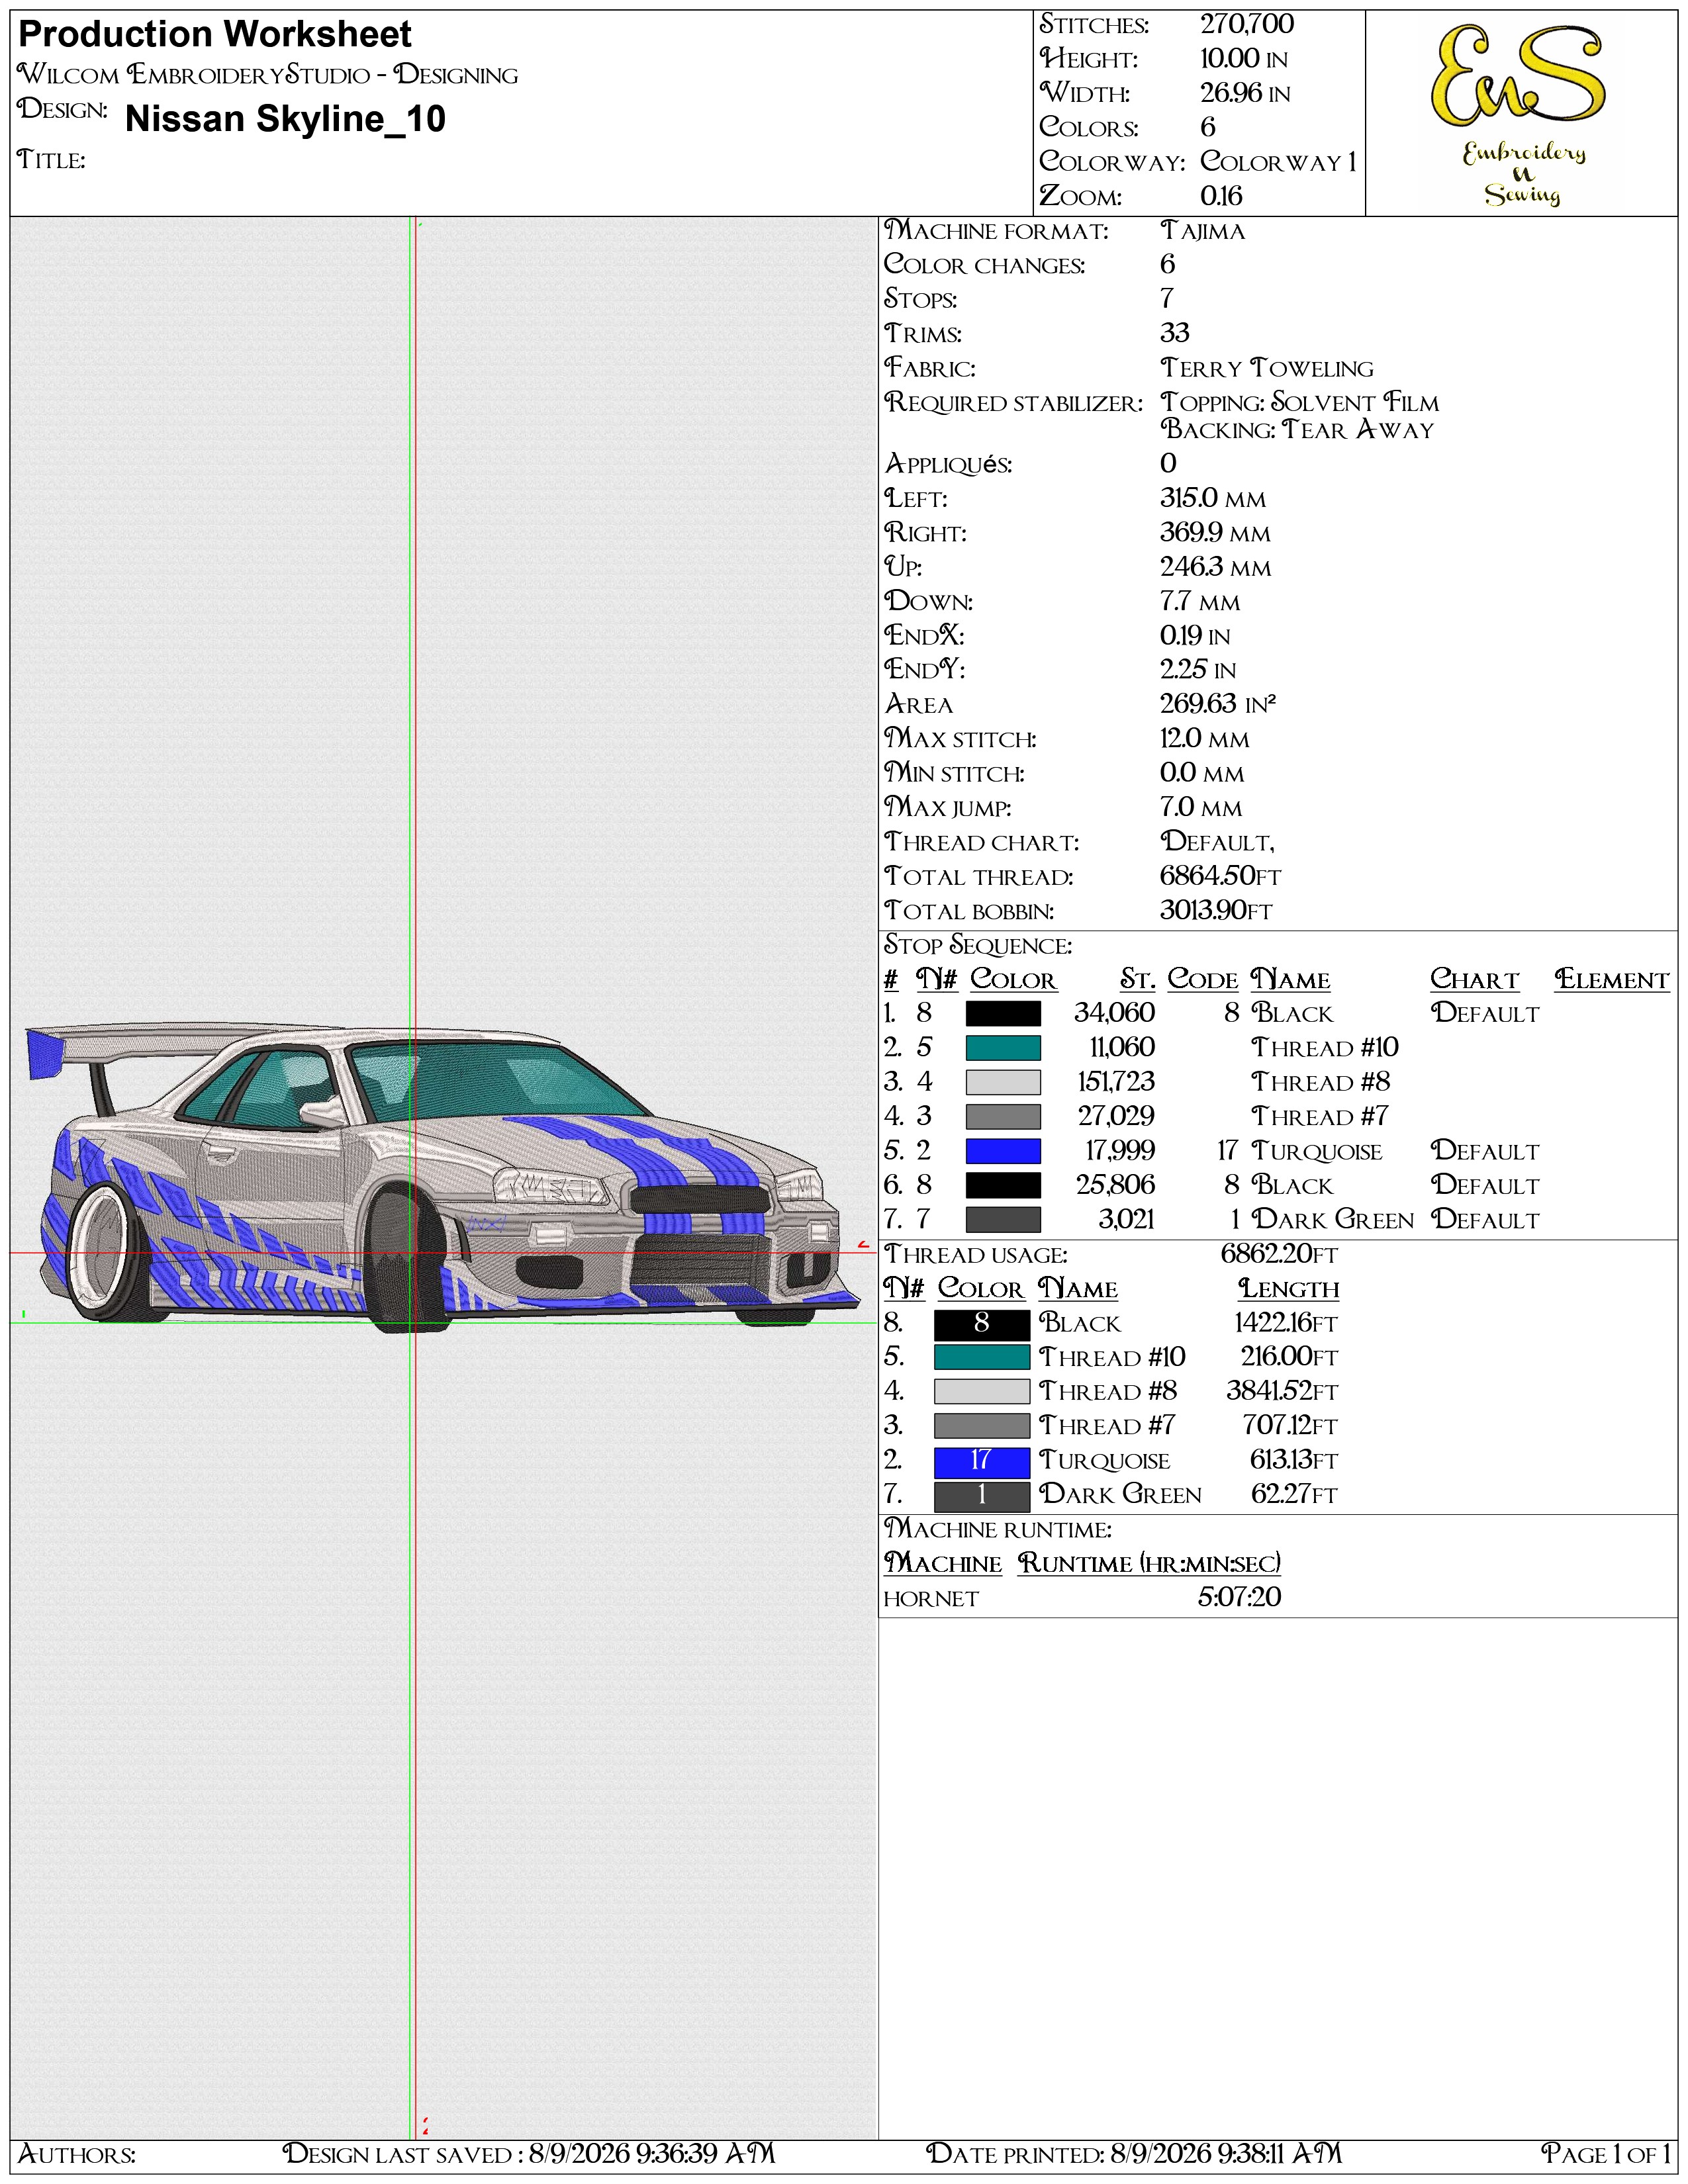This screenshot has height=2184, width=1688.
Task: Select the stitch count "151,723"
Action: coord(1116,1082)
